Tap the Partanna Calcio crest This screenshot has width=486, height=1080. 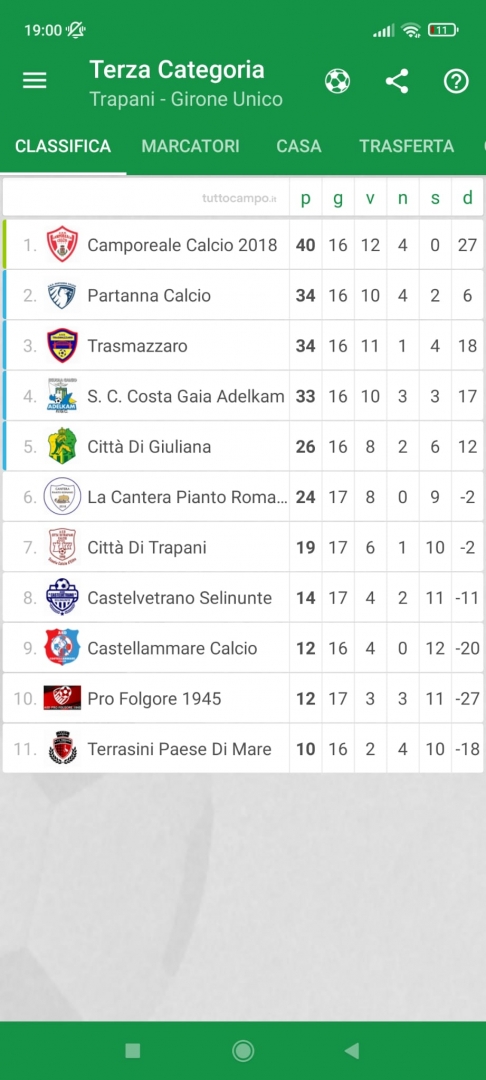pos(62,295)
